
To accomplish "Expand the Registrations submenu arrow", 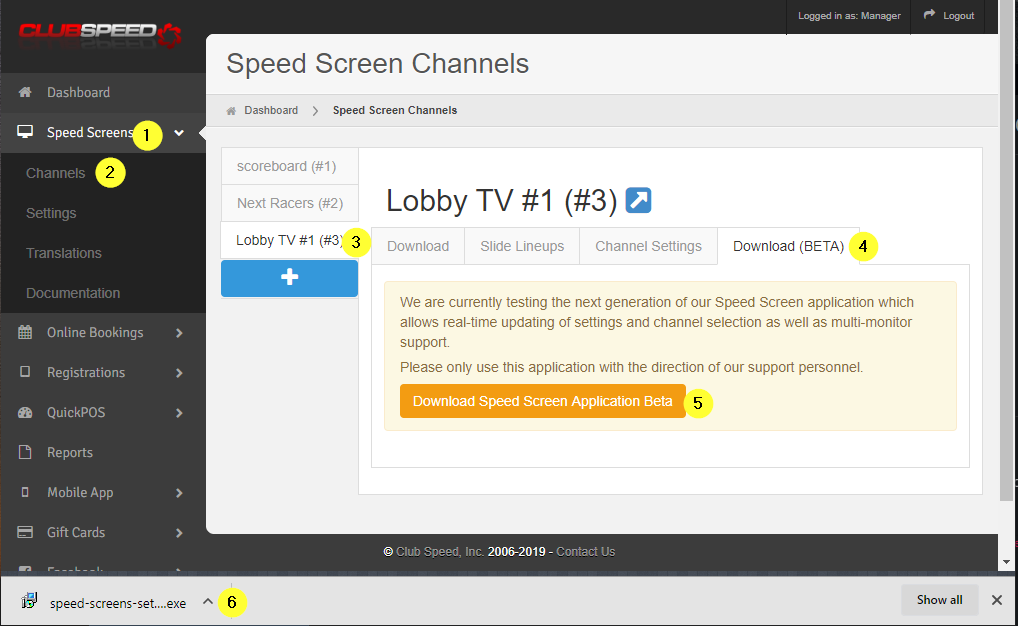I will pos(179,373).
